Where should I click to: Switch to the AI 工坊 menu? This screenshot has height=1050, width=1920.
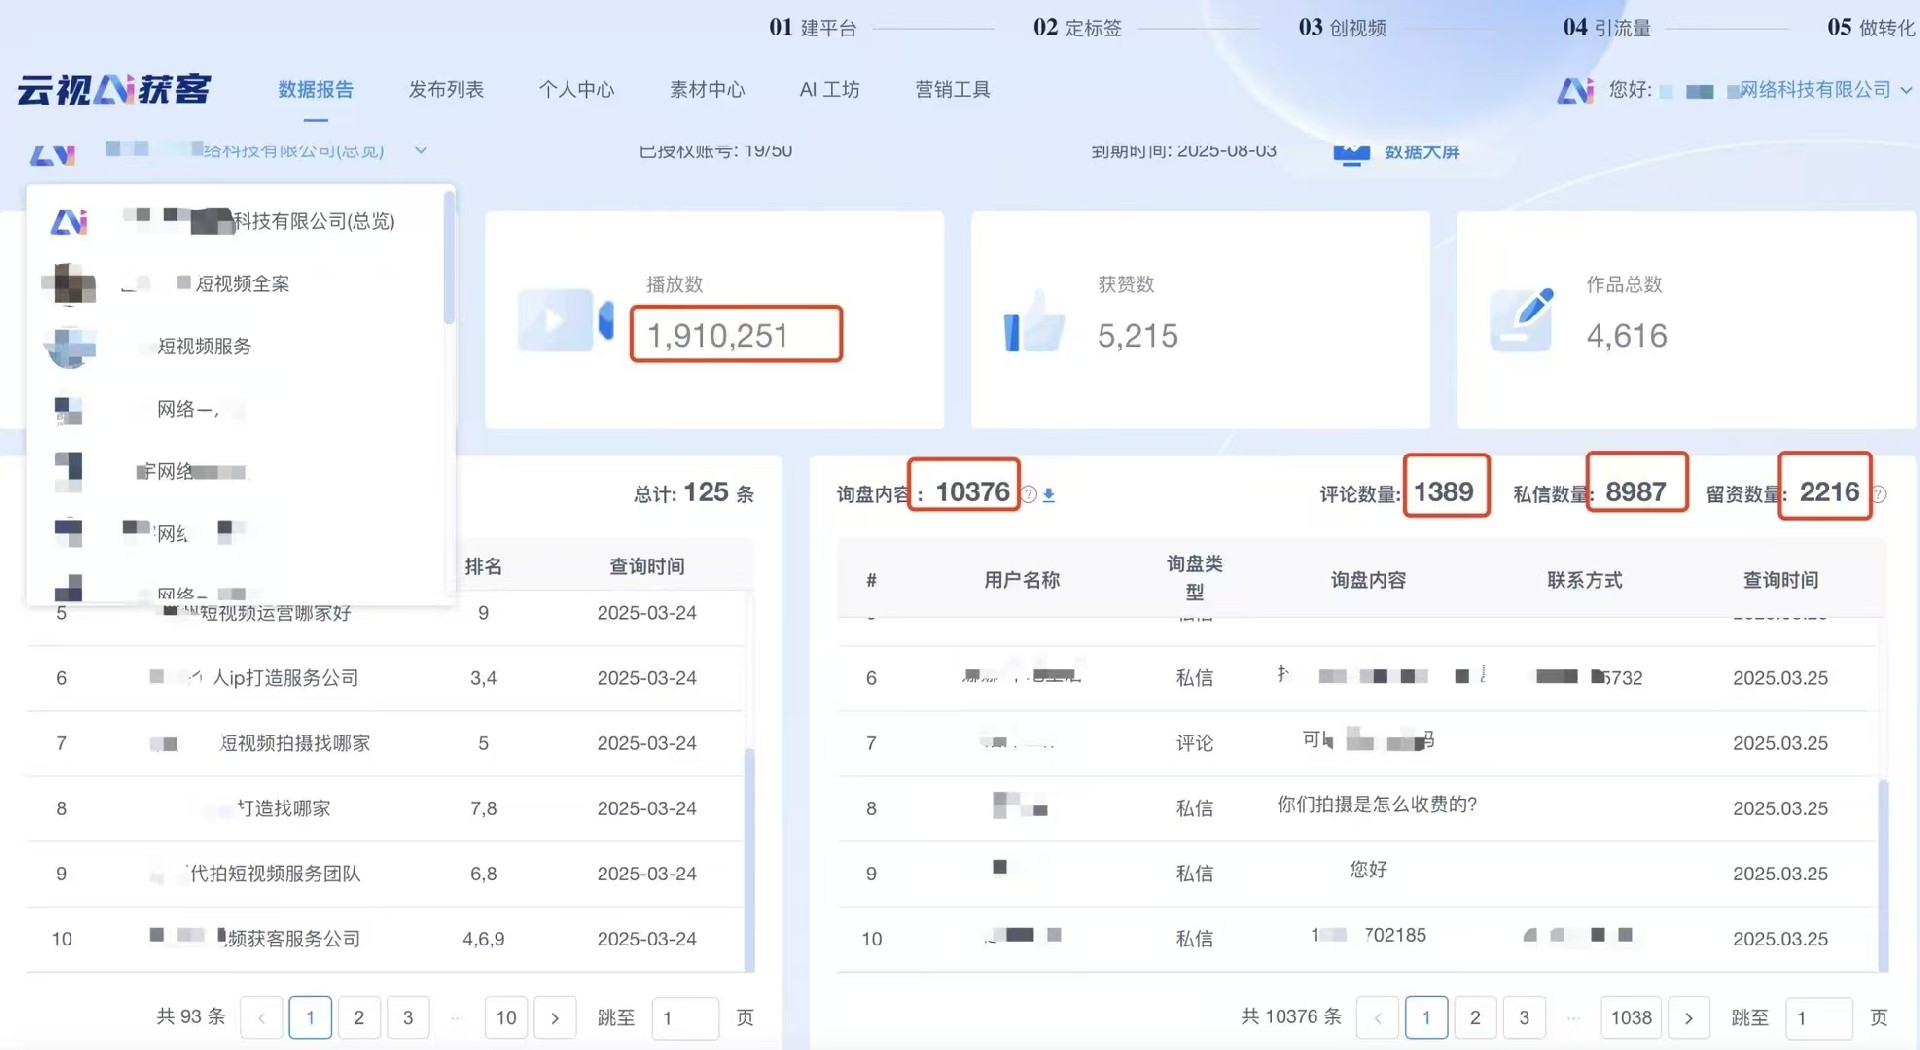(x=829, y=90)
